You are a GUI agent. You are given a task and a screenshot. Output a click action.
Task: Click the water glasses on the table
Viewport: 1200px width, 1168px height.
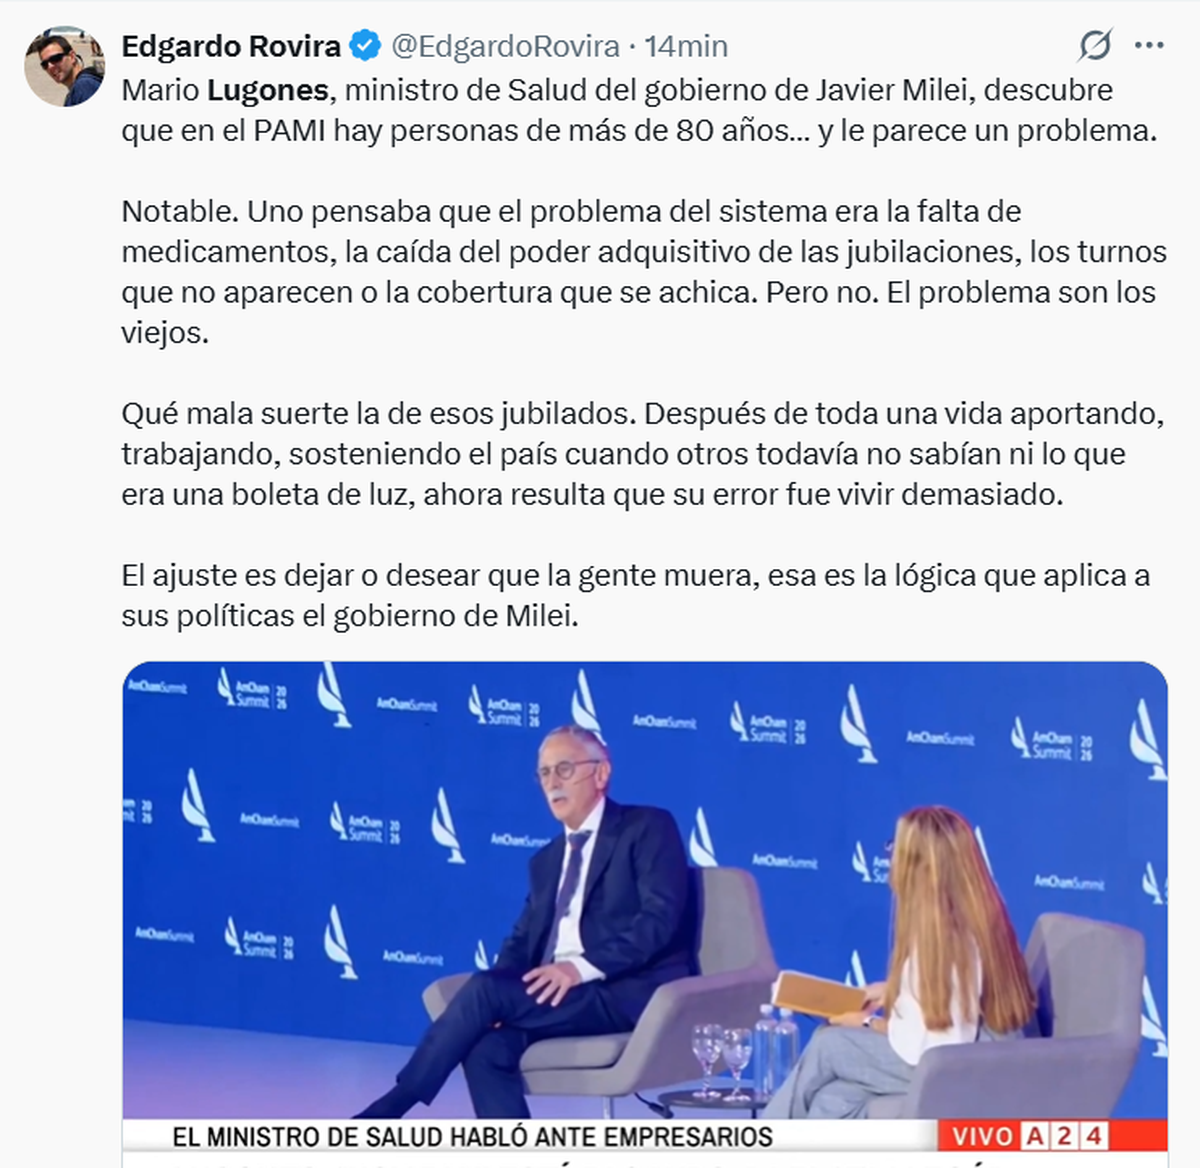click(x=722, y=1058)
